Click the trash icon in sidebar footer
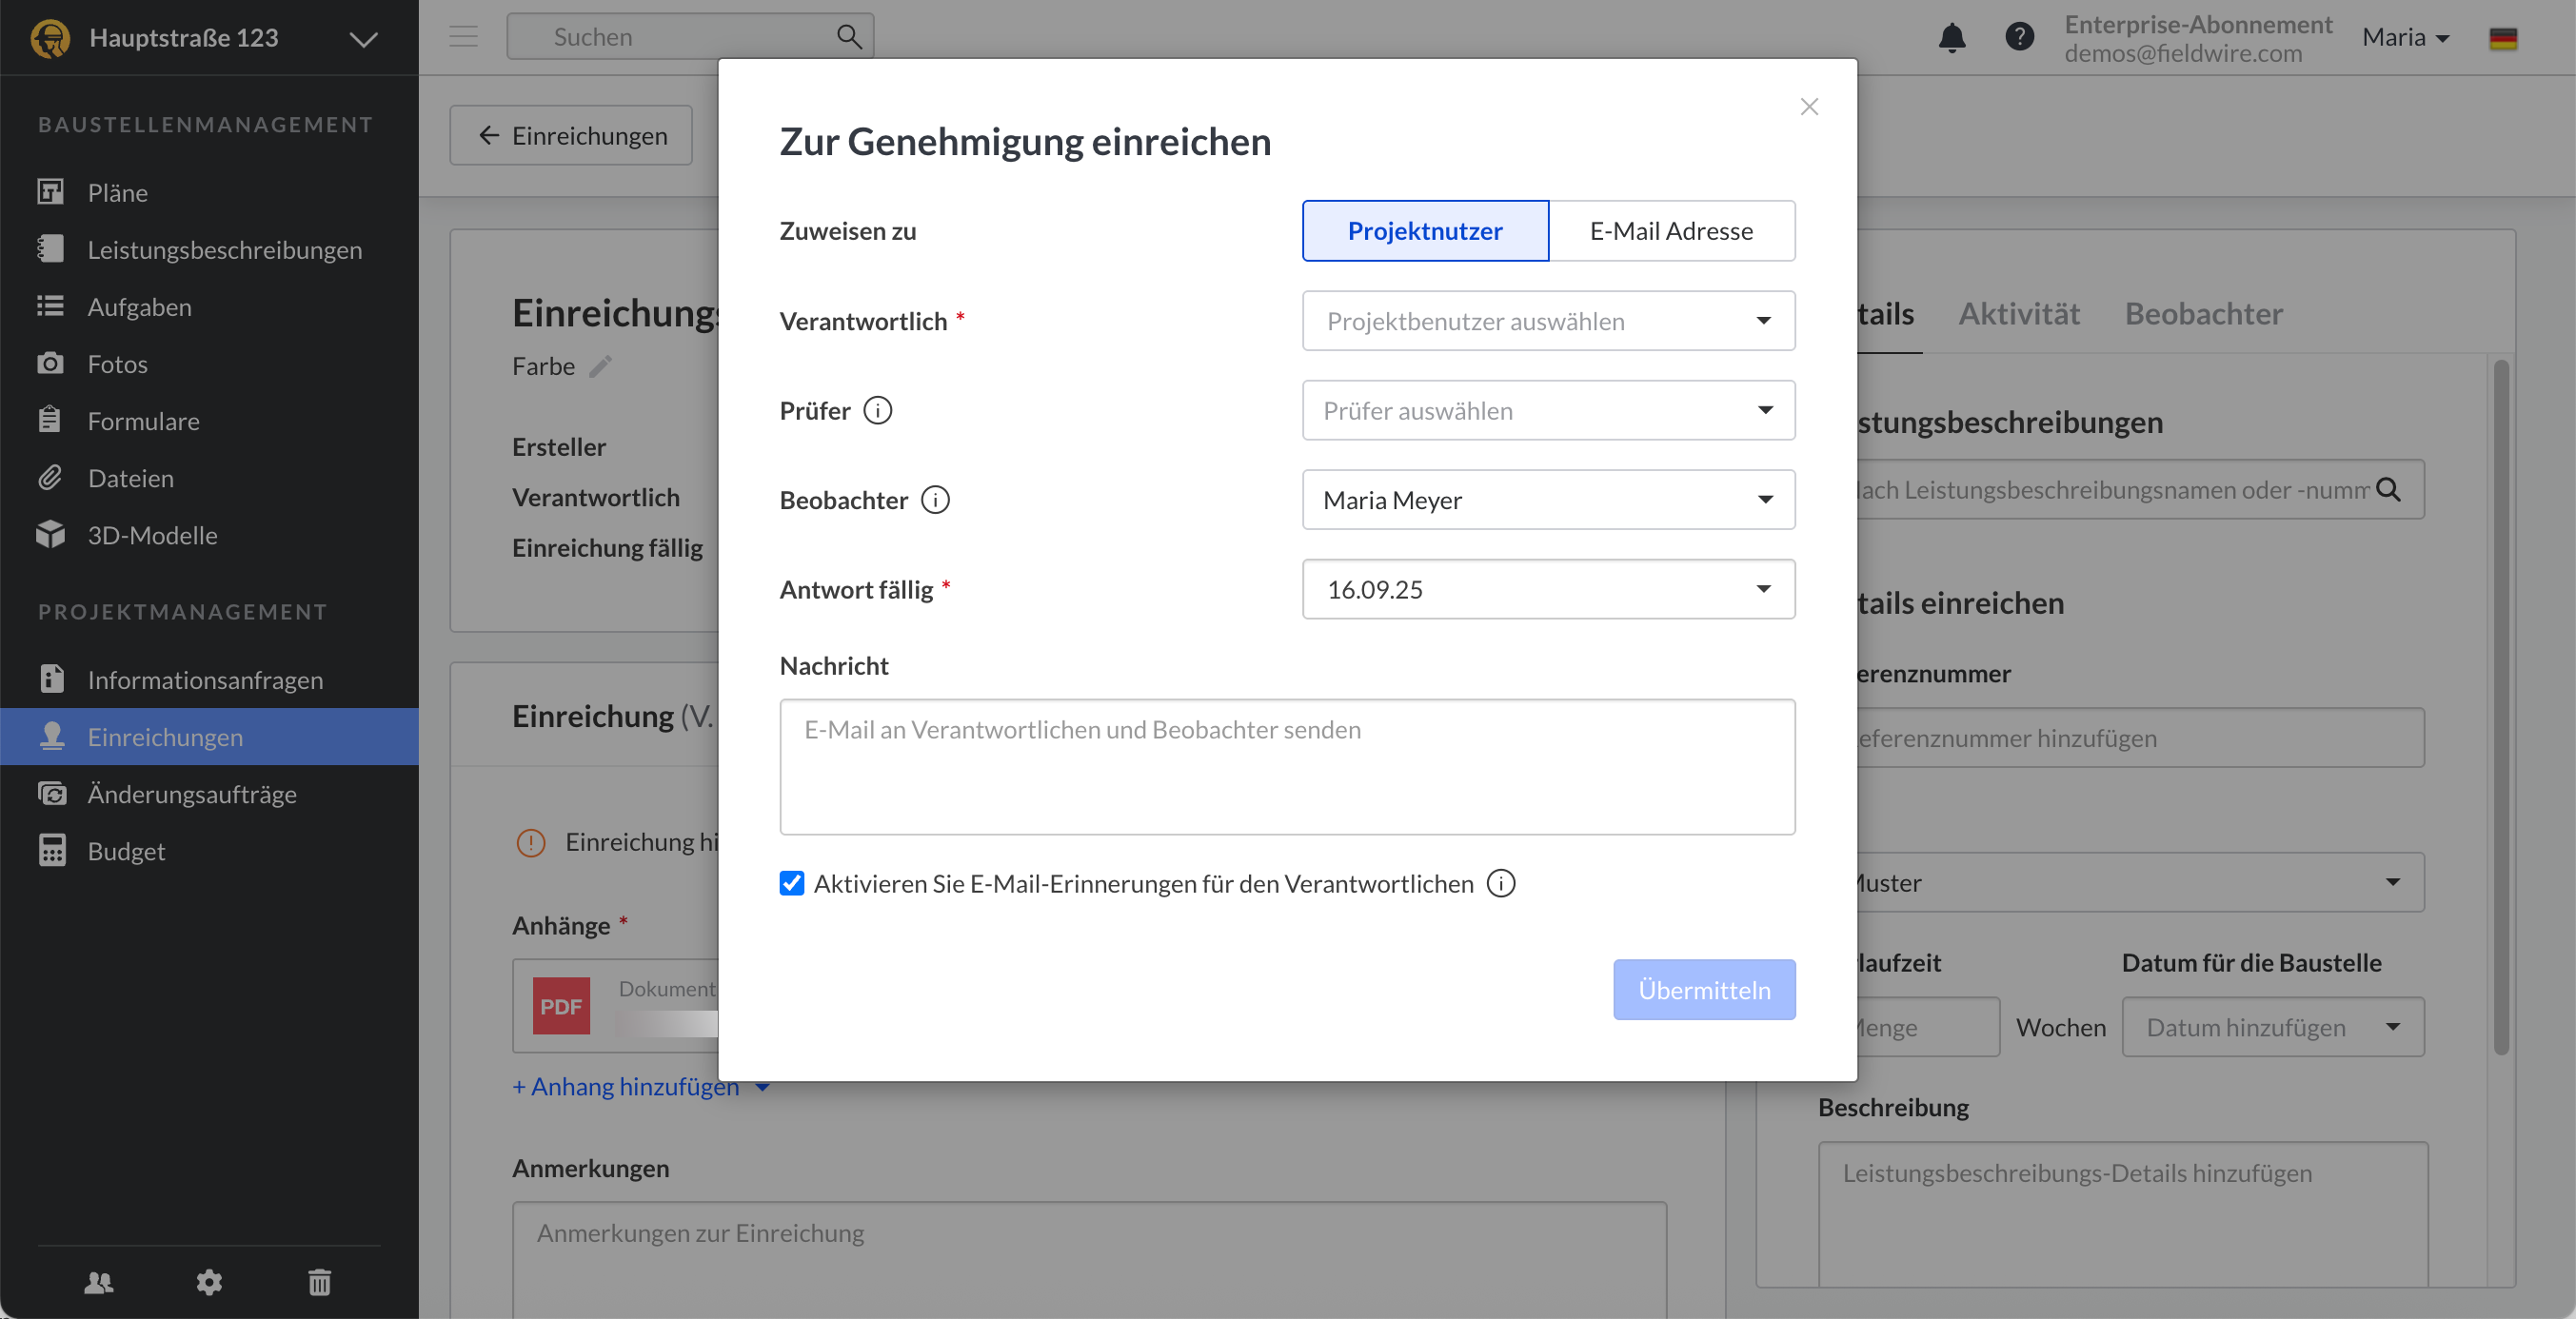This screenshot has width=2576, height=1319. click(319, 1282)
